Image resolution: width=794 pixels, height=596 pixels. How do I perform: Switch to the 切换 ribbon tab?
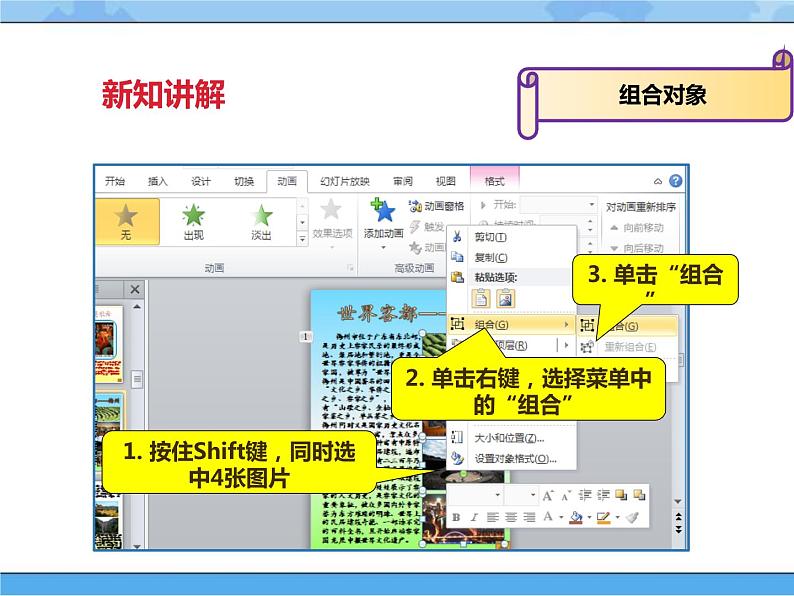(244, 181)
